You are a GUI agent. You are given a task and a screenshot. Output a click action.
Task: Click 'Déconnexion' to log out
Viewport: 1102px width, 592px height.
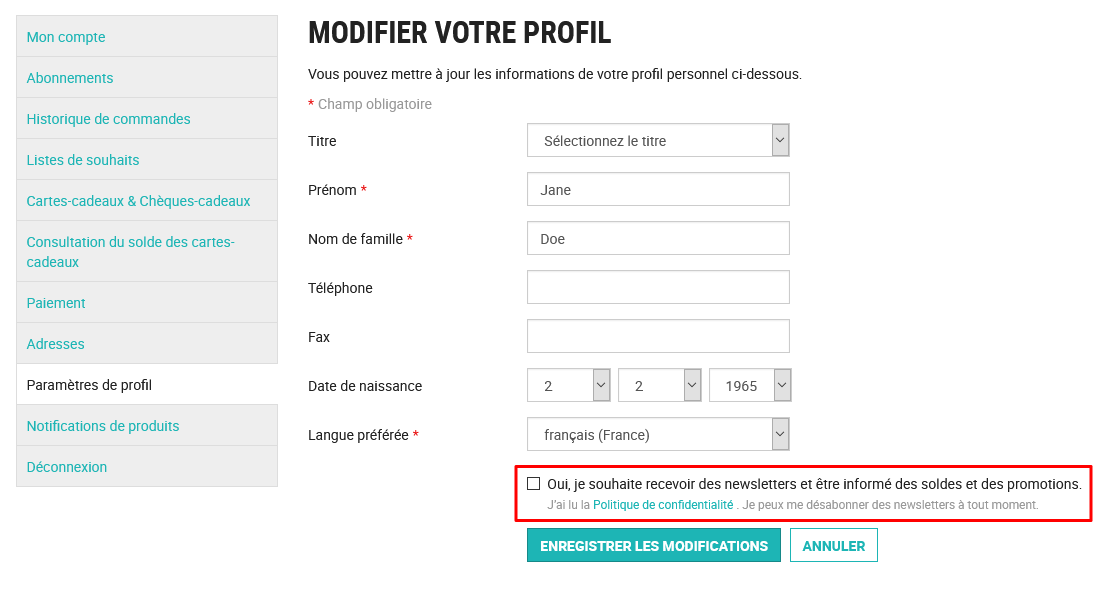pyautogui.click(x=66, y=466)
